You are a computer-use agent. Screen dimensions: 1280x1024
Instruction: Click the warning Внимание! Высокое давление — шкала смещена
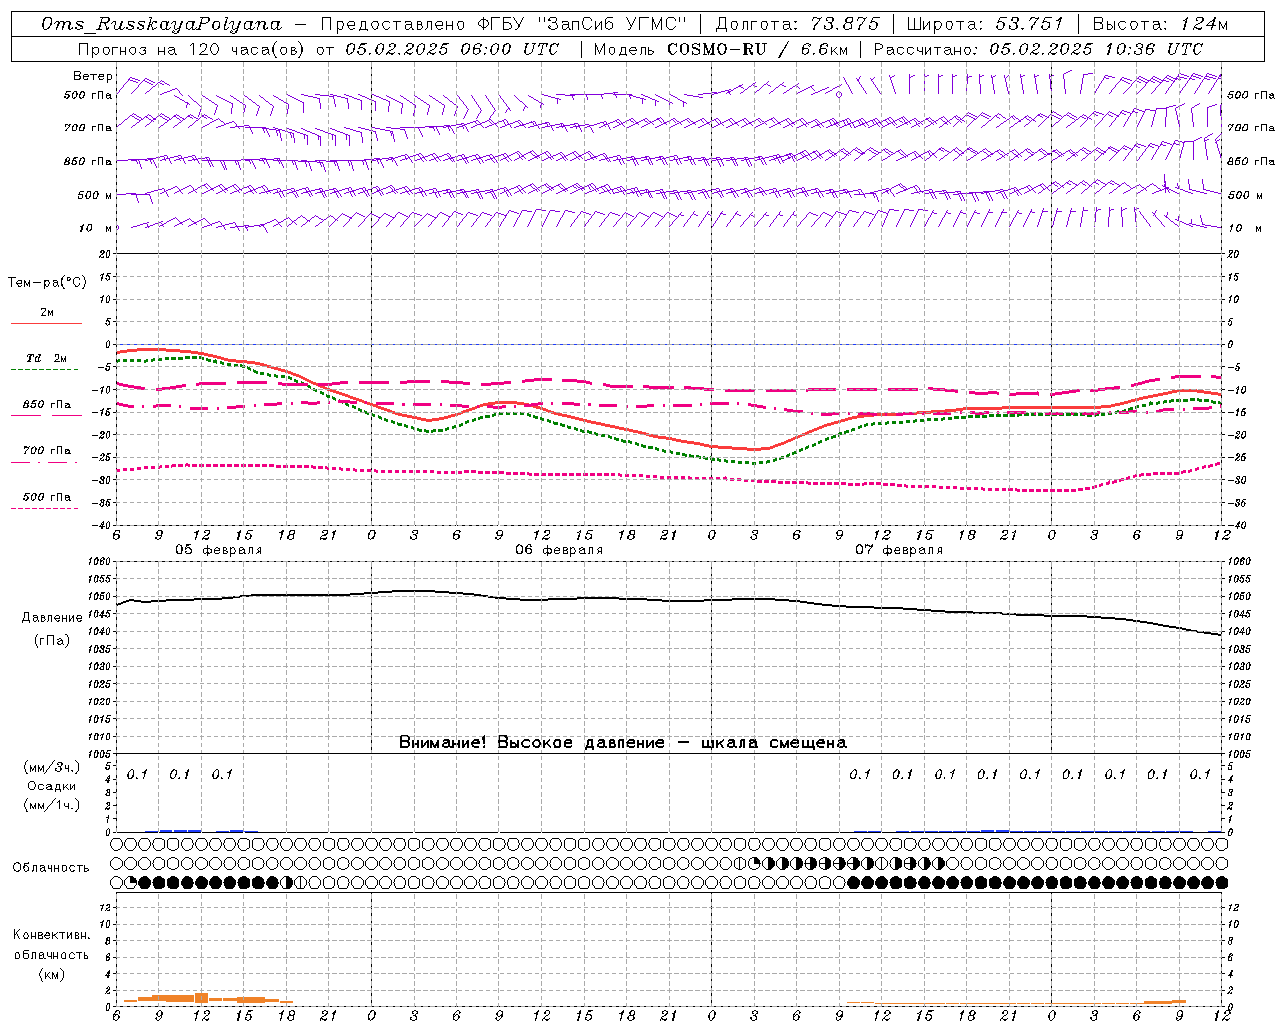tap(623, 742)
